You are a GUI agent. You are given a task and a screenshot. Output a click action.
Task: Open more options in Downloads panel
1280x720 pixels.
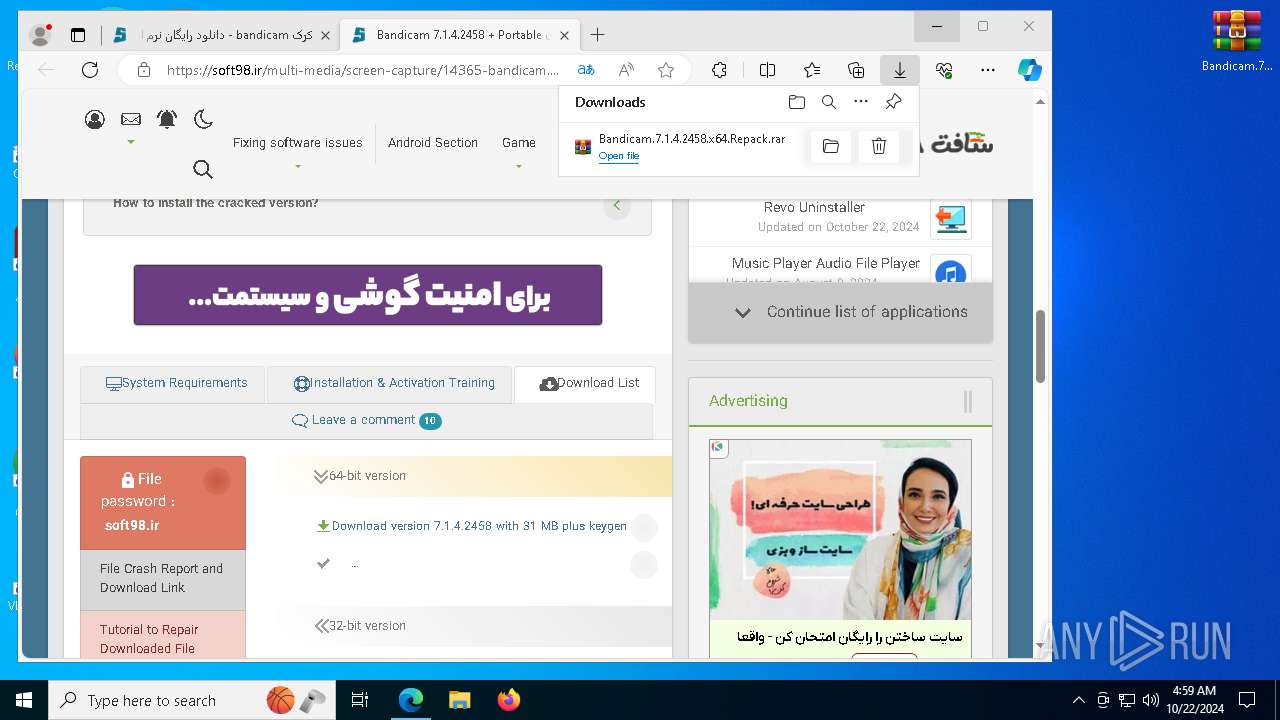[x=861, y=102]
